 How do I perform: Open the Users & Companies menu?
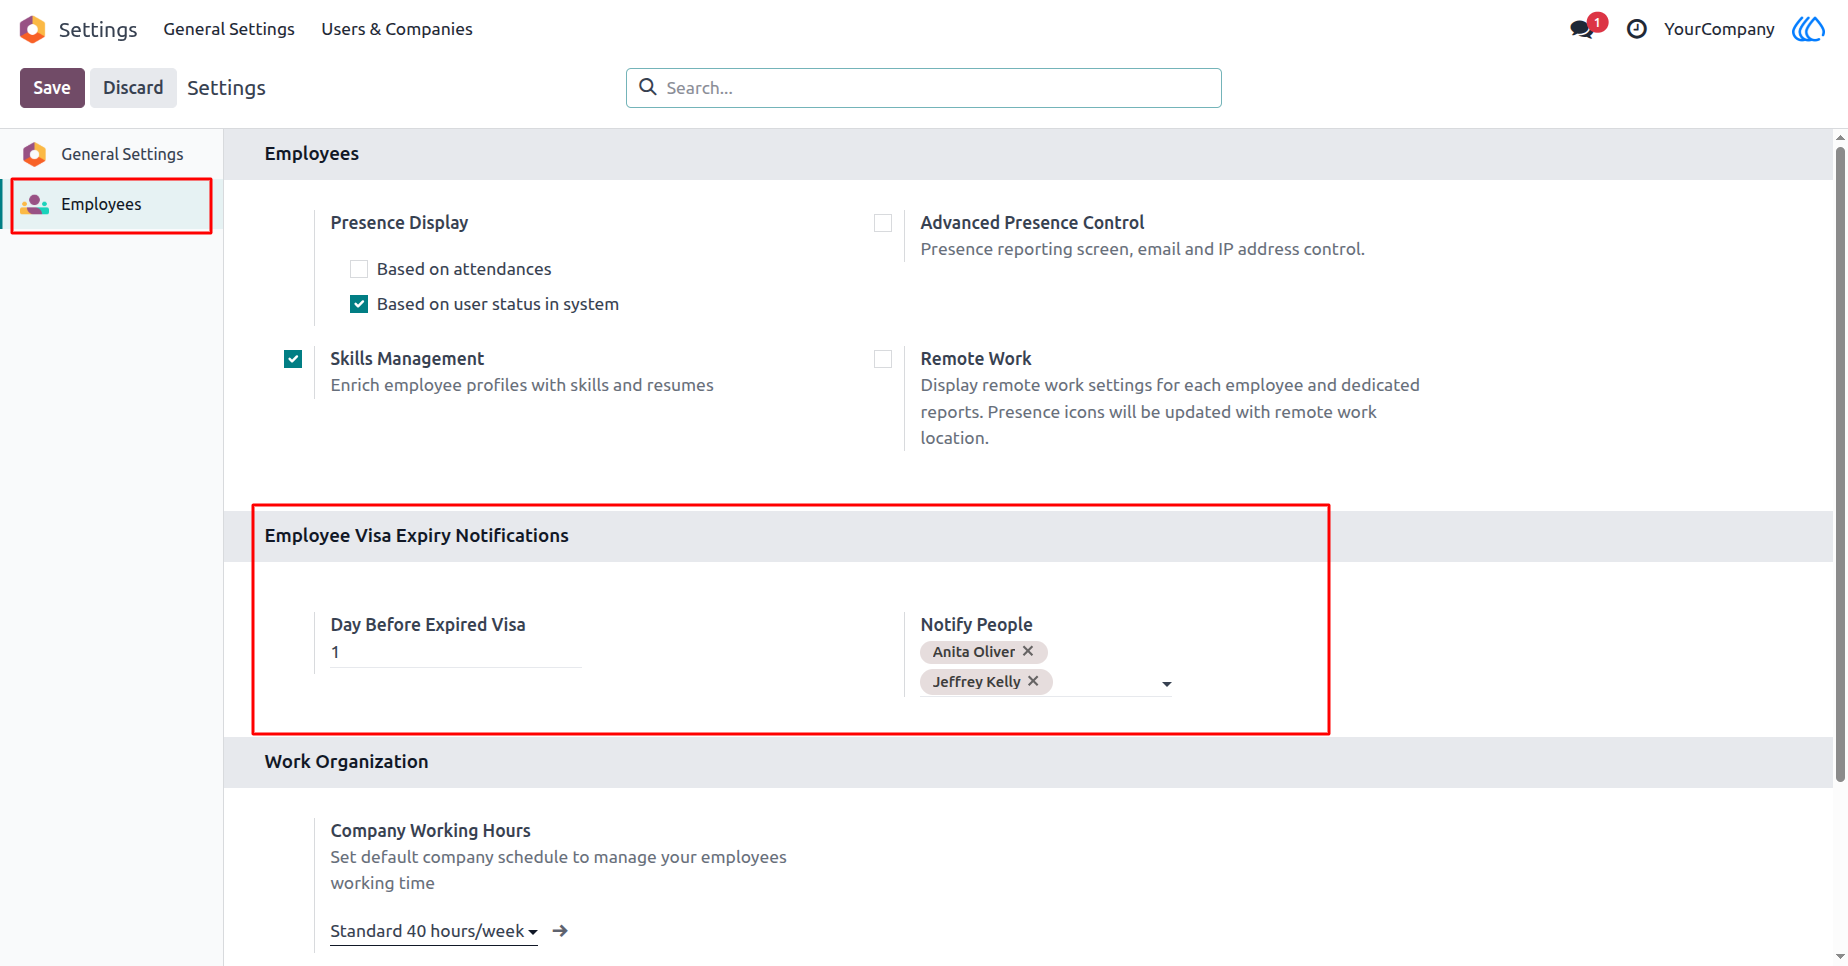397,29
